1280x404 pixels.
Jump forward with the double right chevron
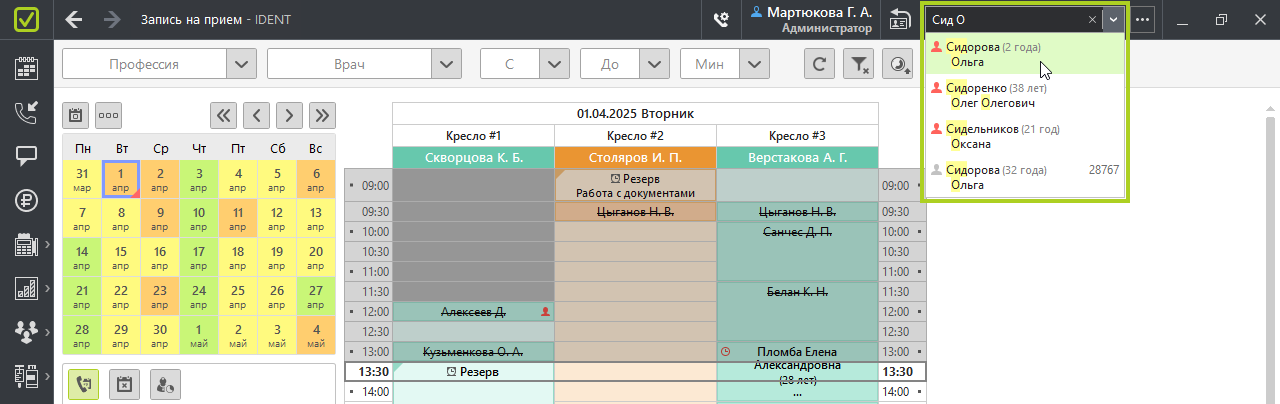(322, 114)
